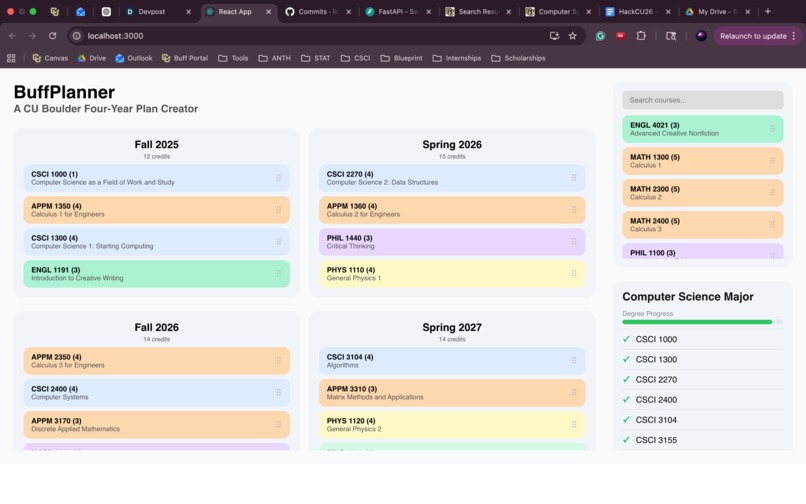Viewport: 806px width, 504px height.
Task: Open the Tools bookmarks folder
Action: coord(233,58)
